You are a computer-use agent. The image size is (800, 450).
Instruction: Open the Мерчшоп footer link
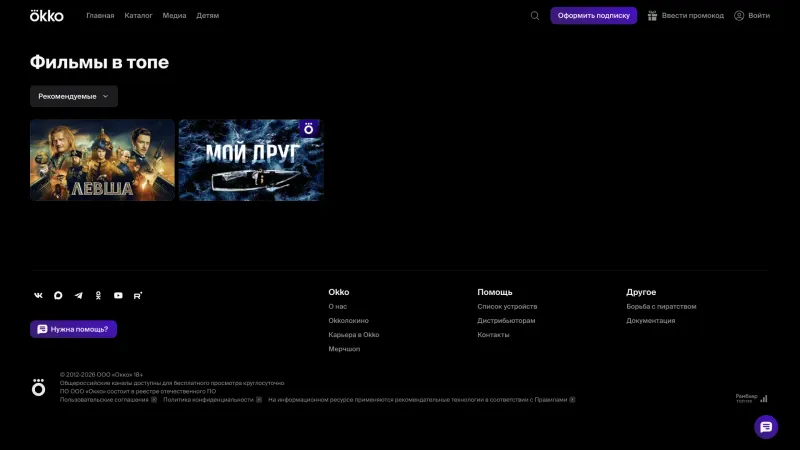(x=344, y=349)
